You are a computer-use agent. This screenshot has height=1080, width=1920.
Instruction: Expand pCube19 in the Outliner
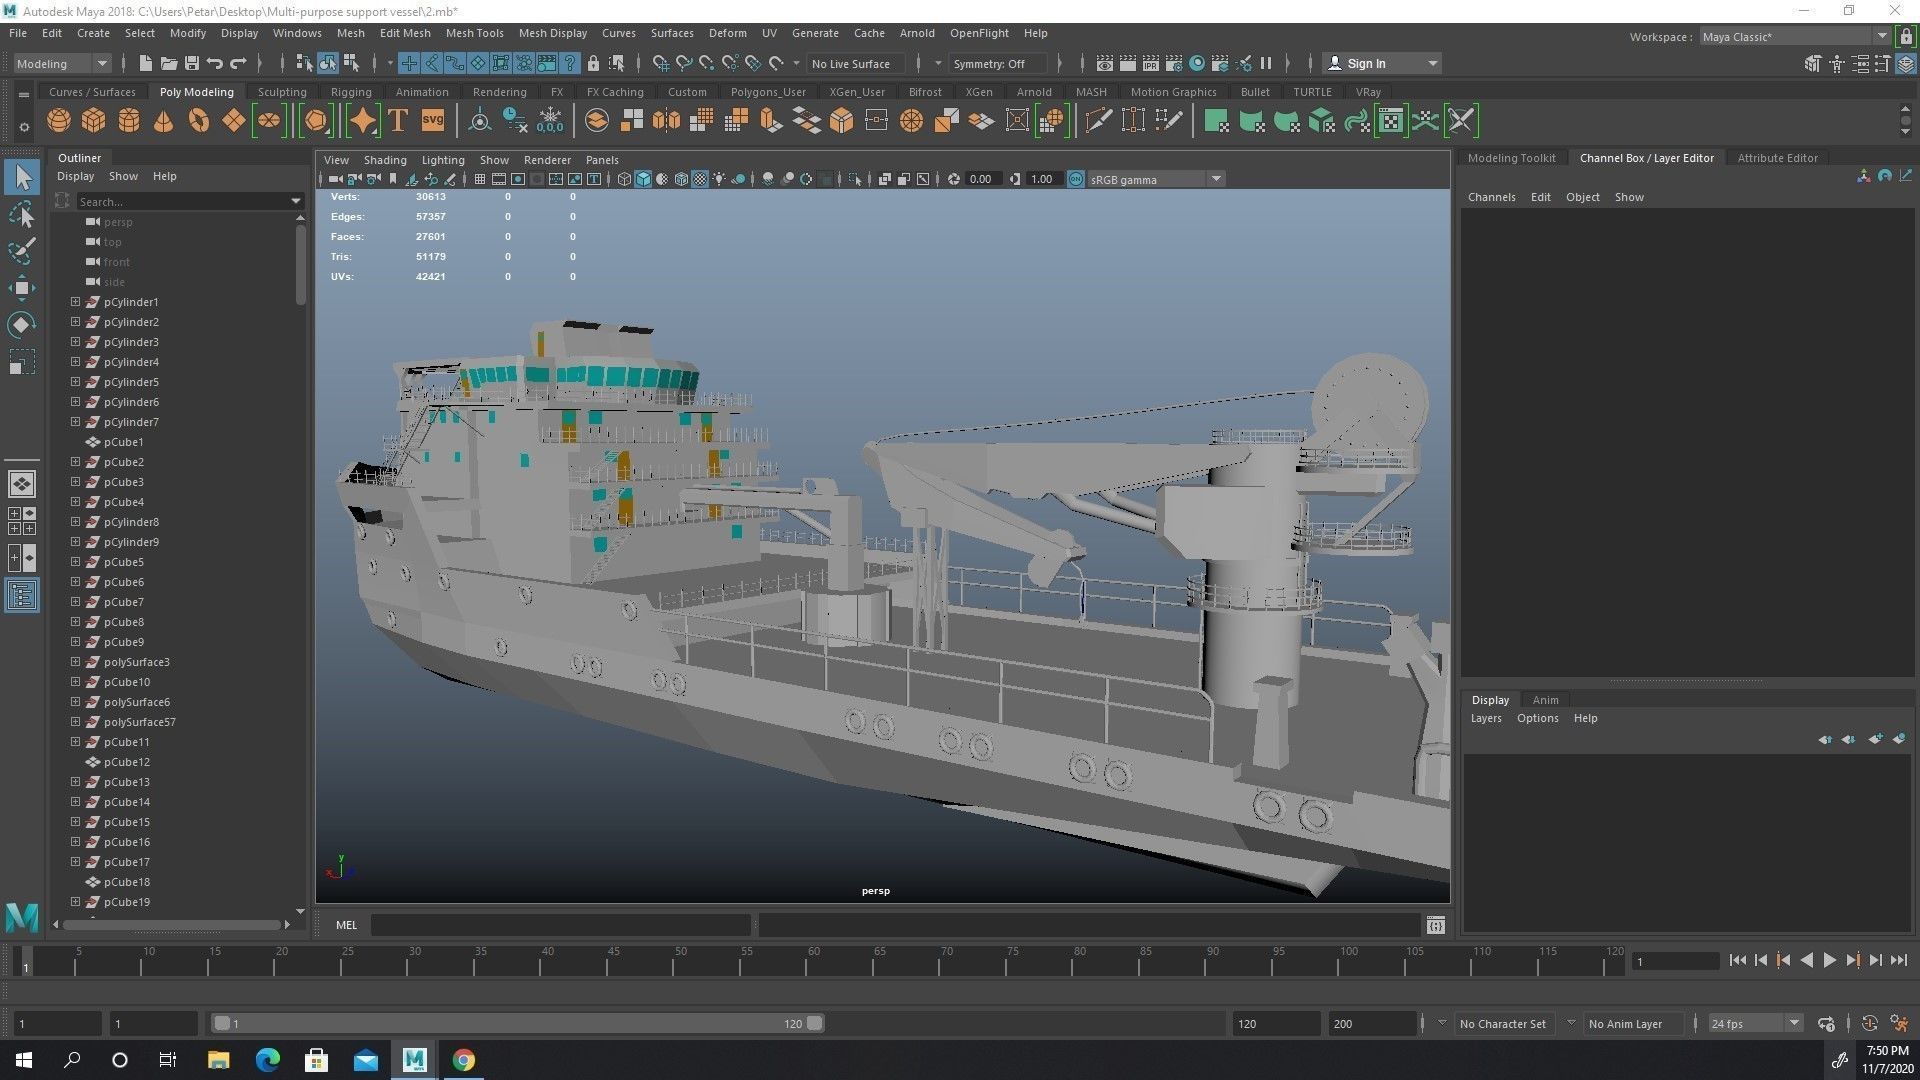tap(75, 902)
